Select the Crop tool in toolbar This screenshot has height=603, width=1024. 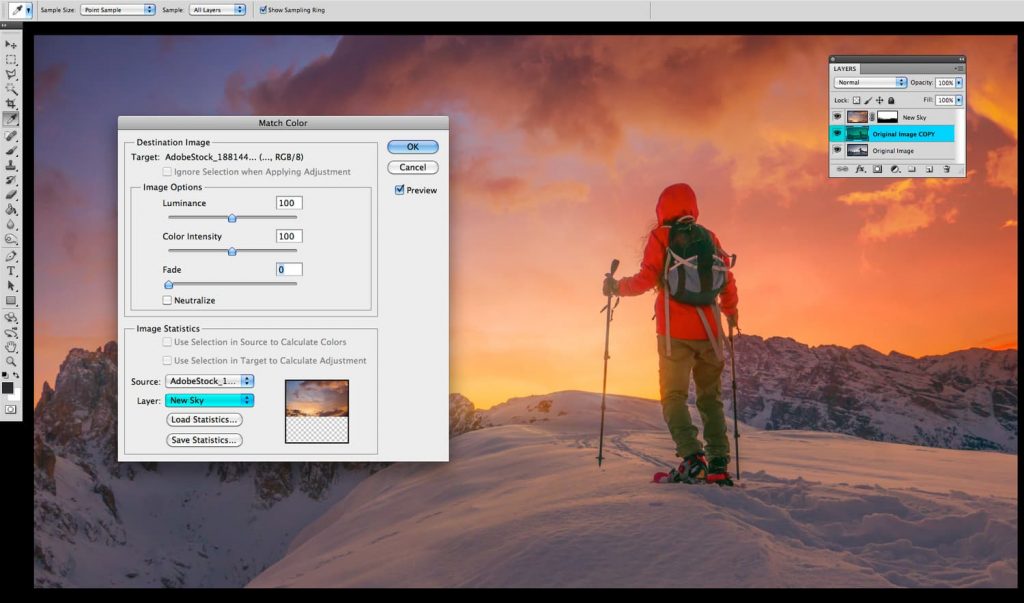[11, 104]
